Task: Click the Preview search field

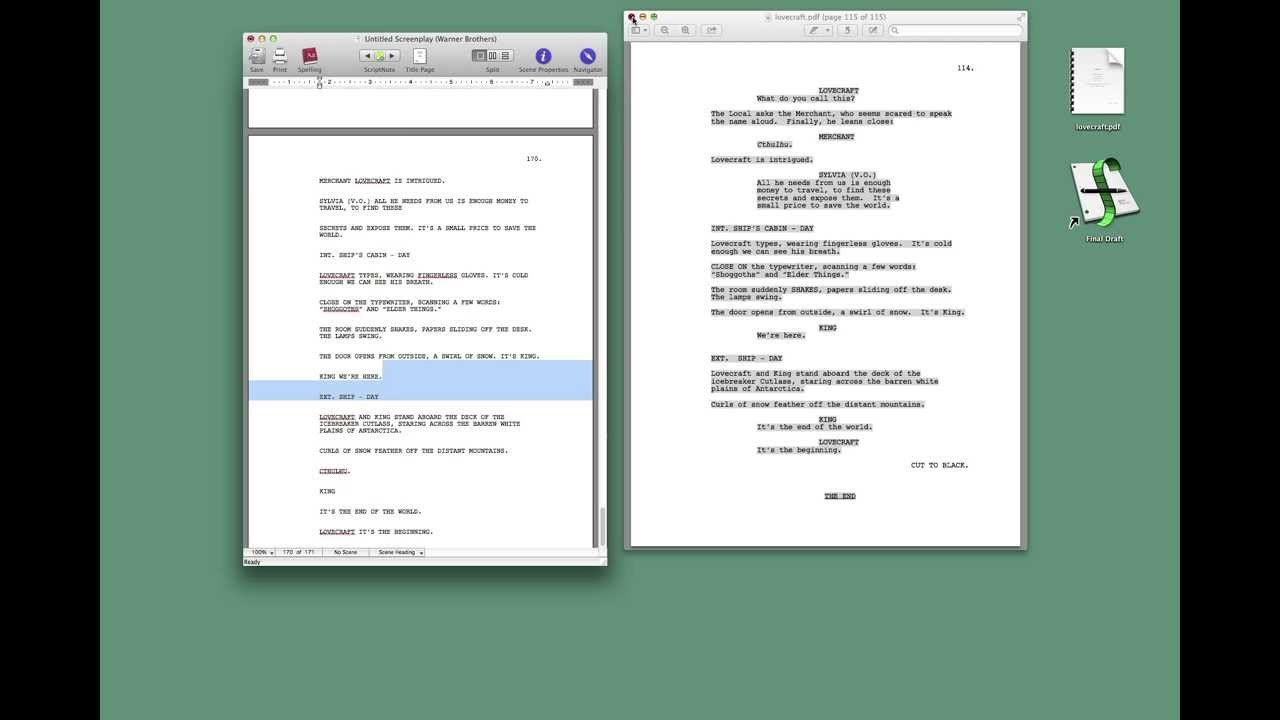Action: 955,30
